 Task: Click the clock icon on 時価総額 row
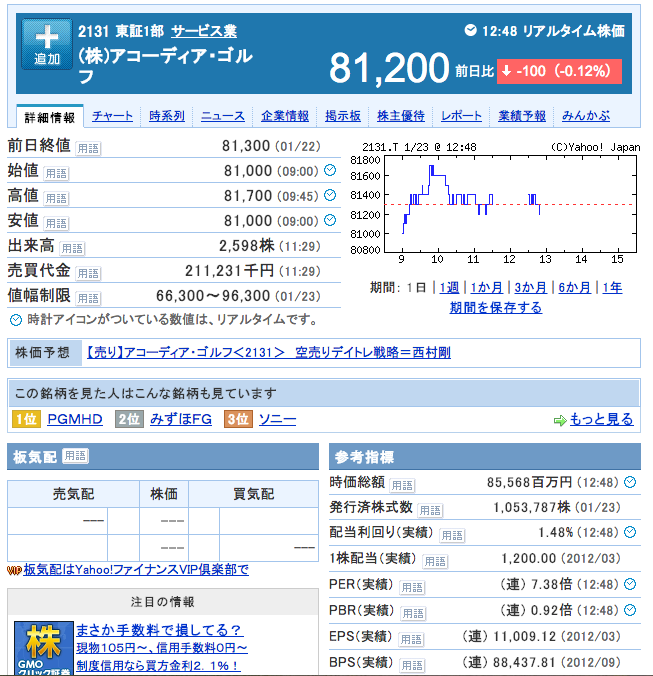coord(630,482)
